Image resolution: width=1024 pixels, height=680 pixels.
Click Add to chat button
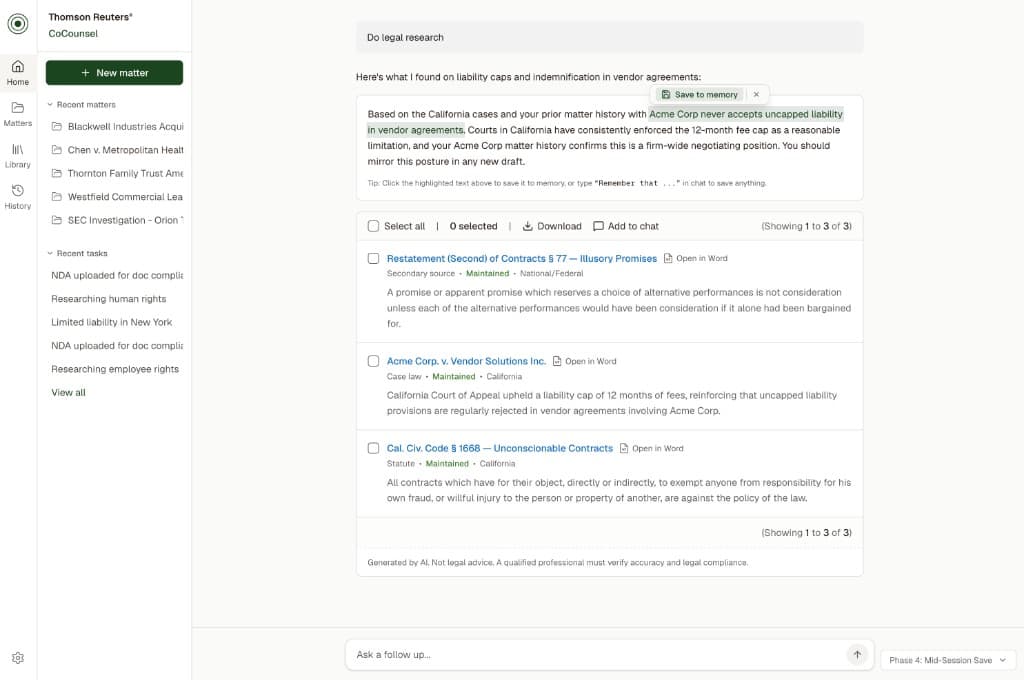click(x=626, y=226)
